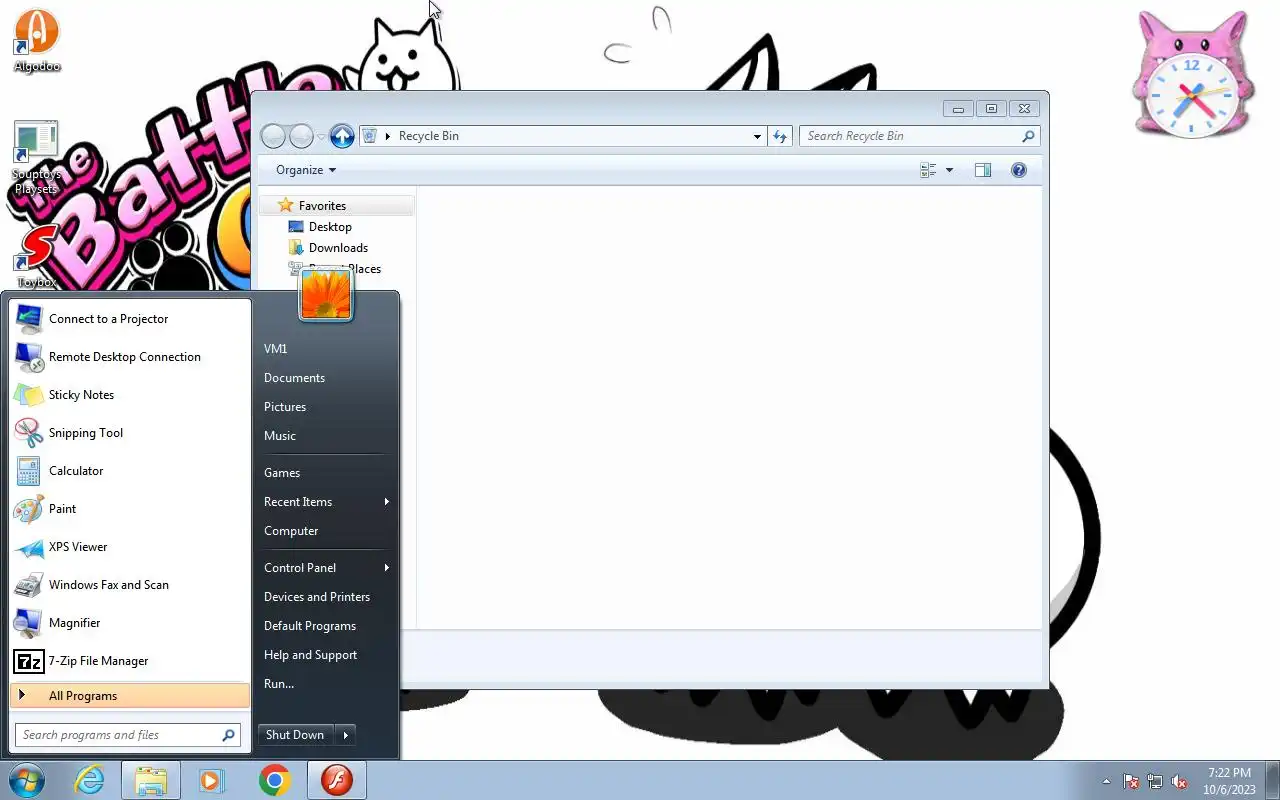Open Magnifier from Start menu

130,623
